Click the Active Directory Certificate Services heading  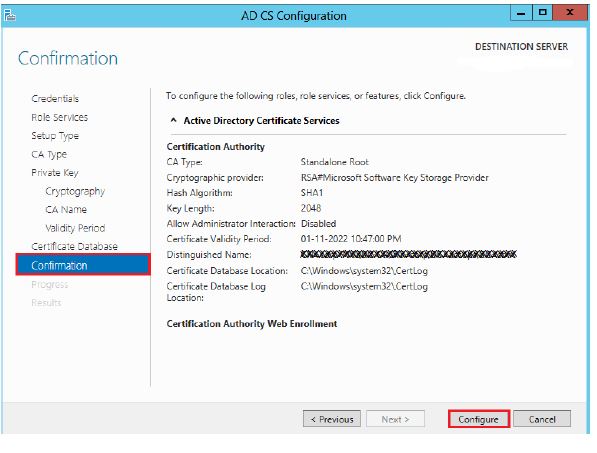[262, 121]
